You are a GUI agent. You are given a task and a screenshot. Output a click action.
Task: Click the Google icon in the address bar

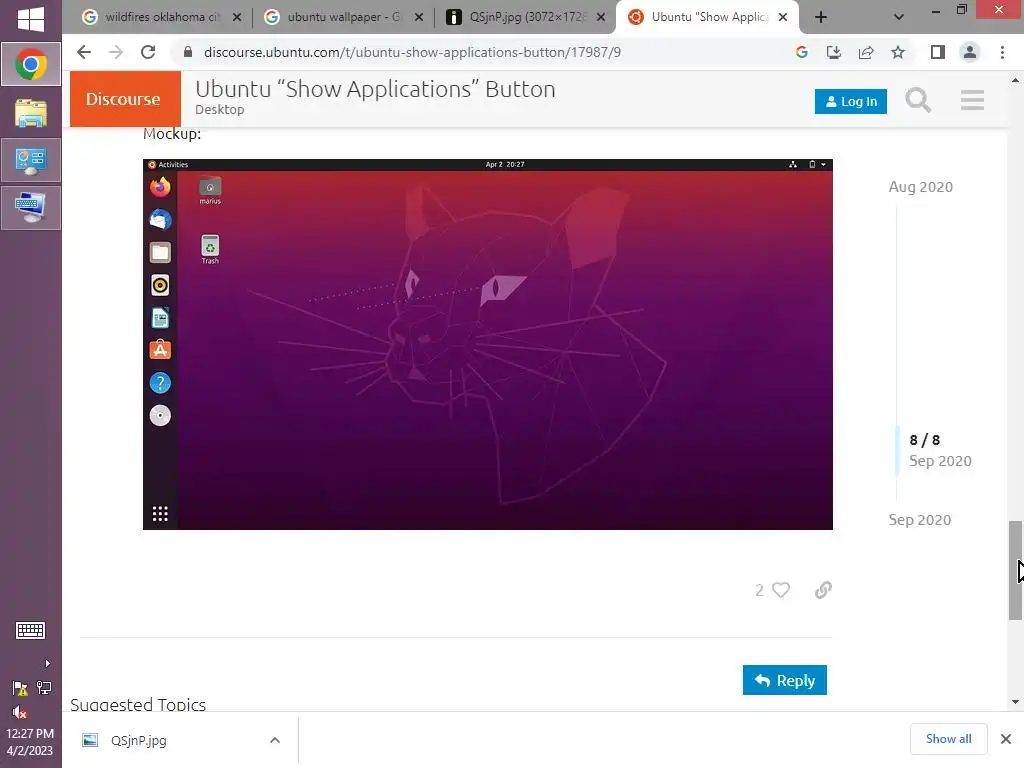tap(802, 52)
